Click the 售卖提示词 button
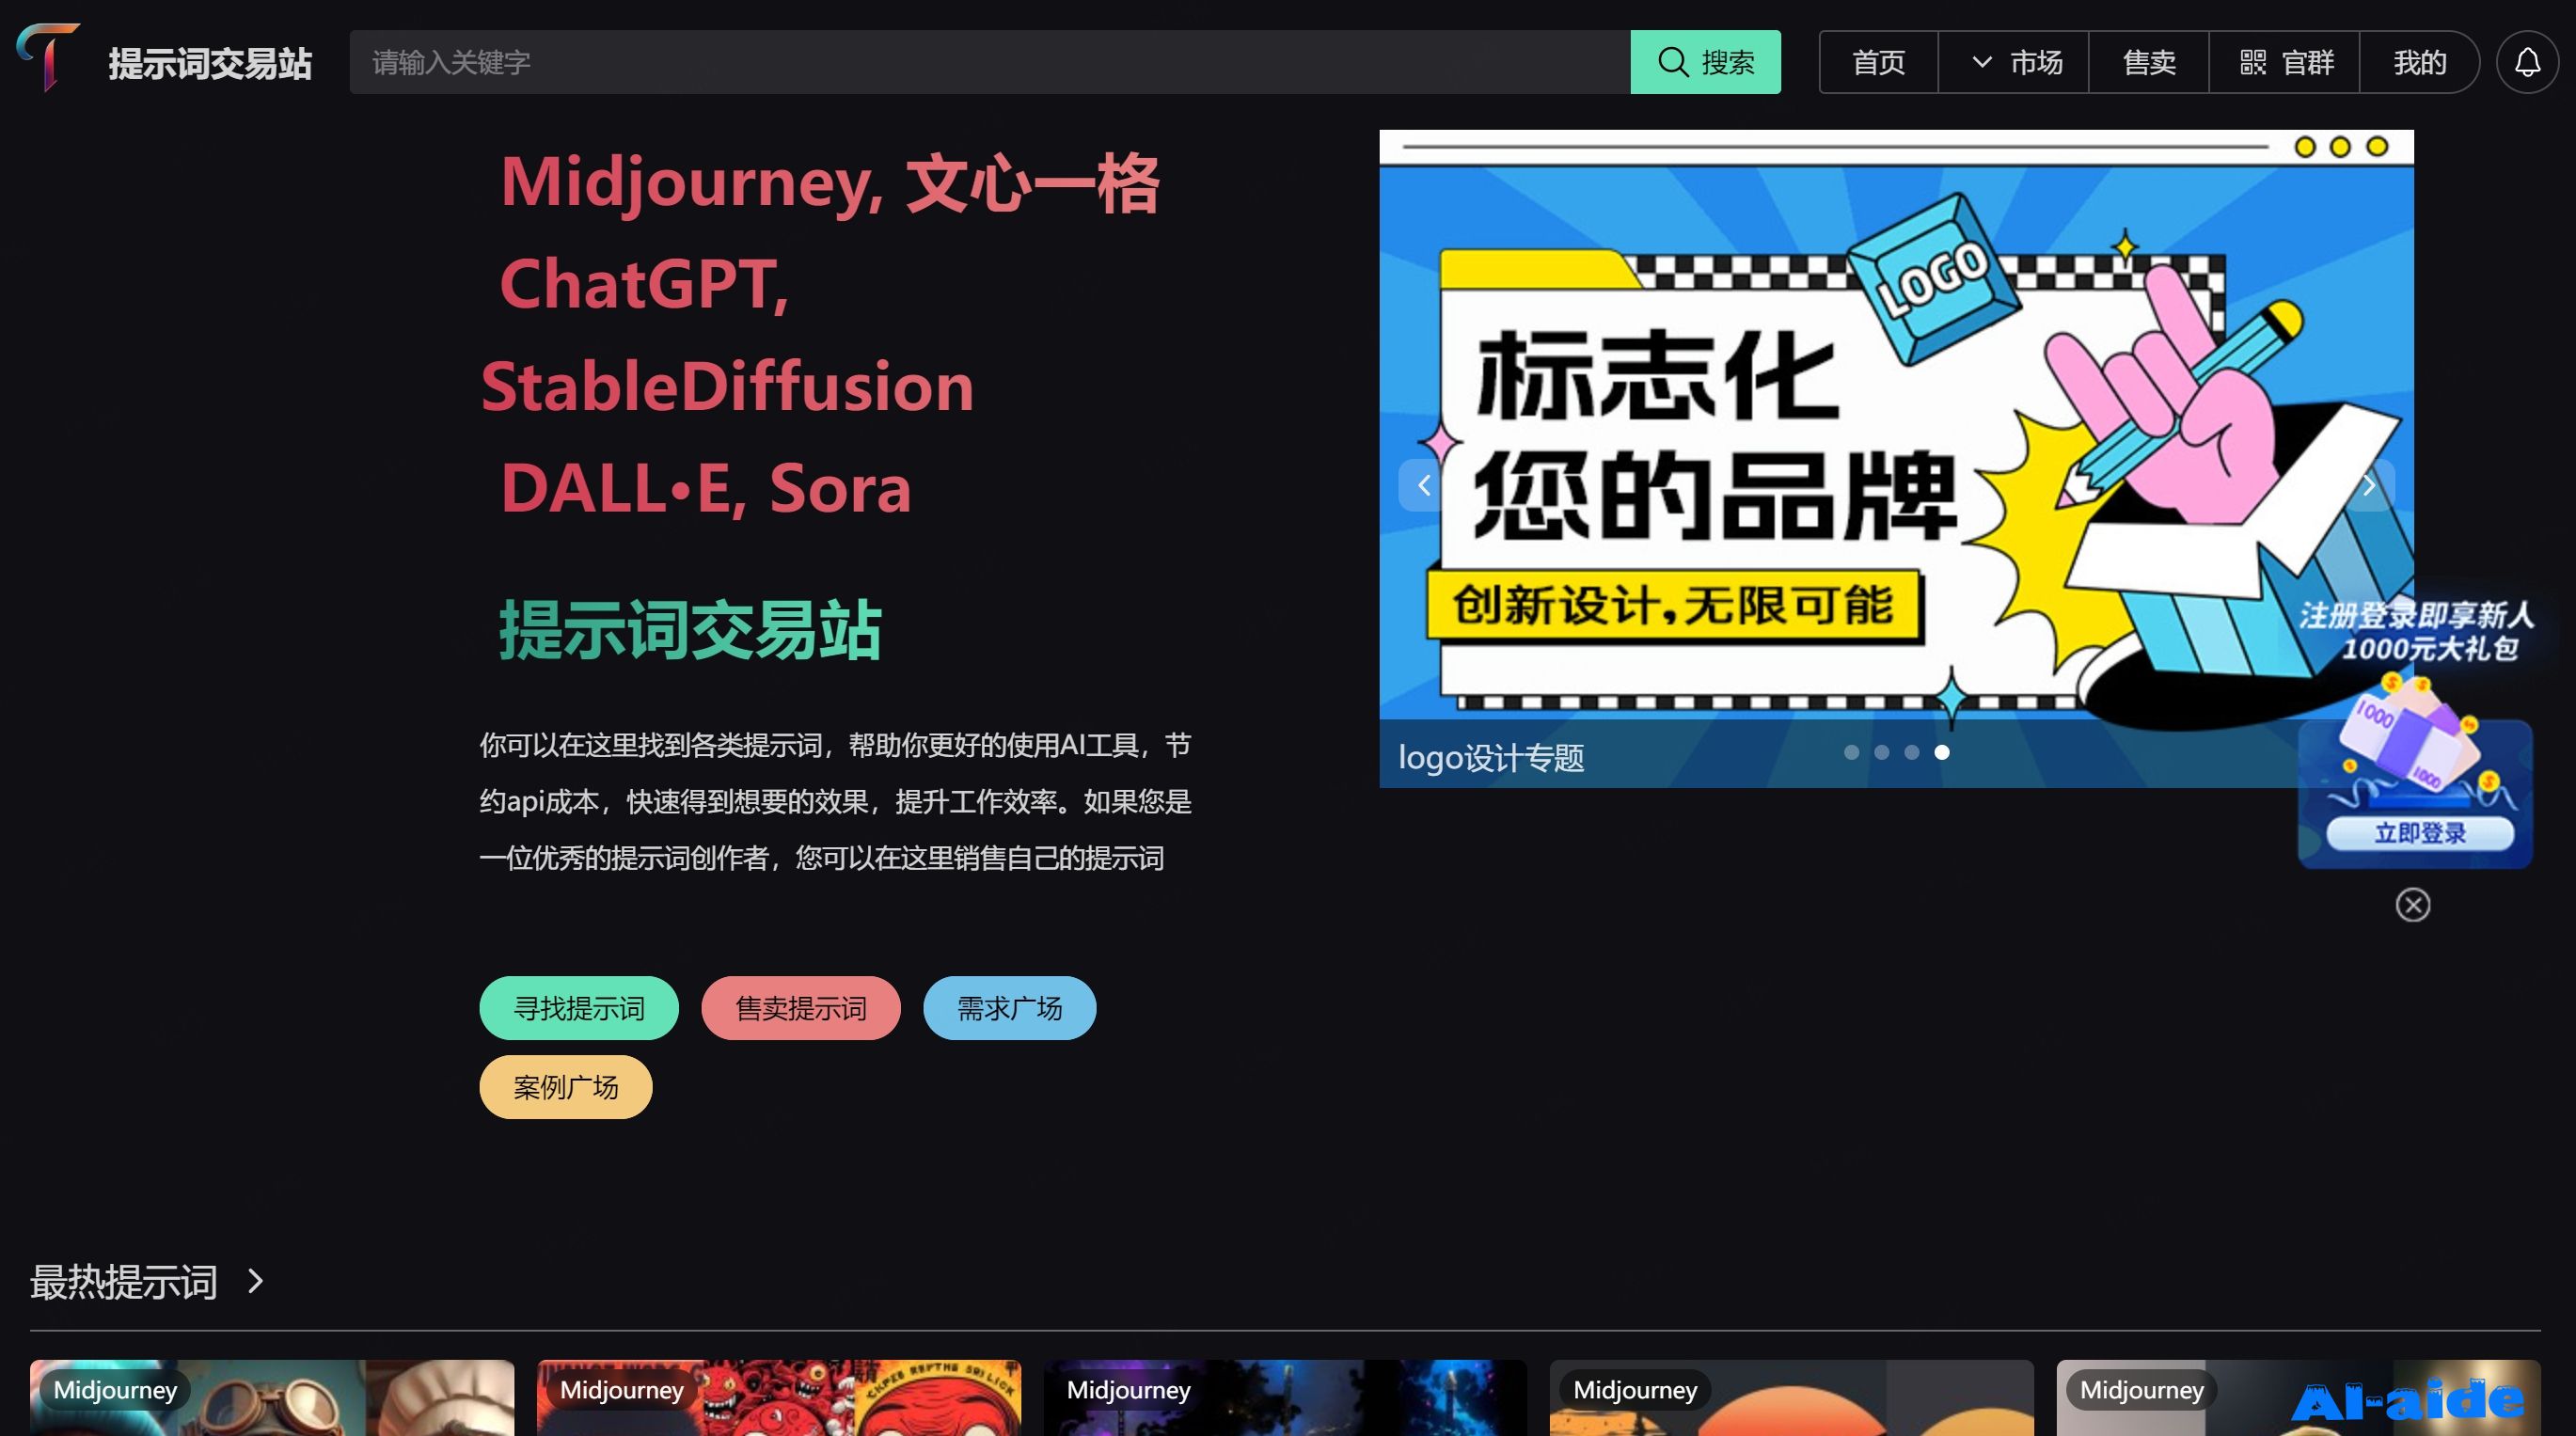 (801, 1008)
